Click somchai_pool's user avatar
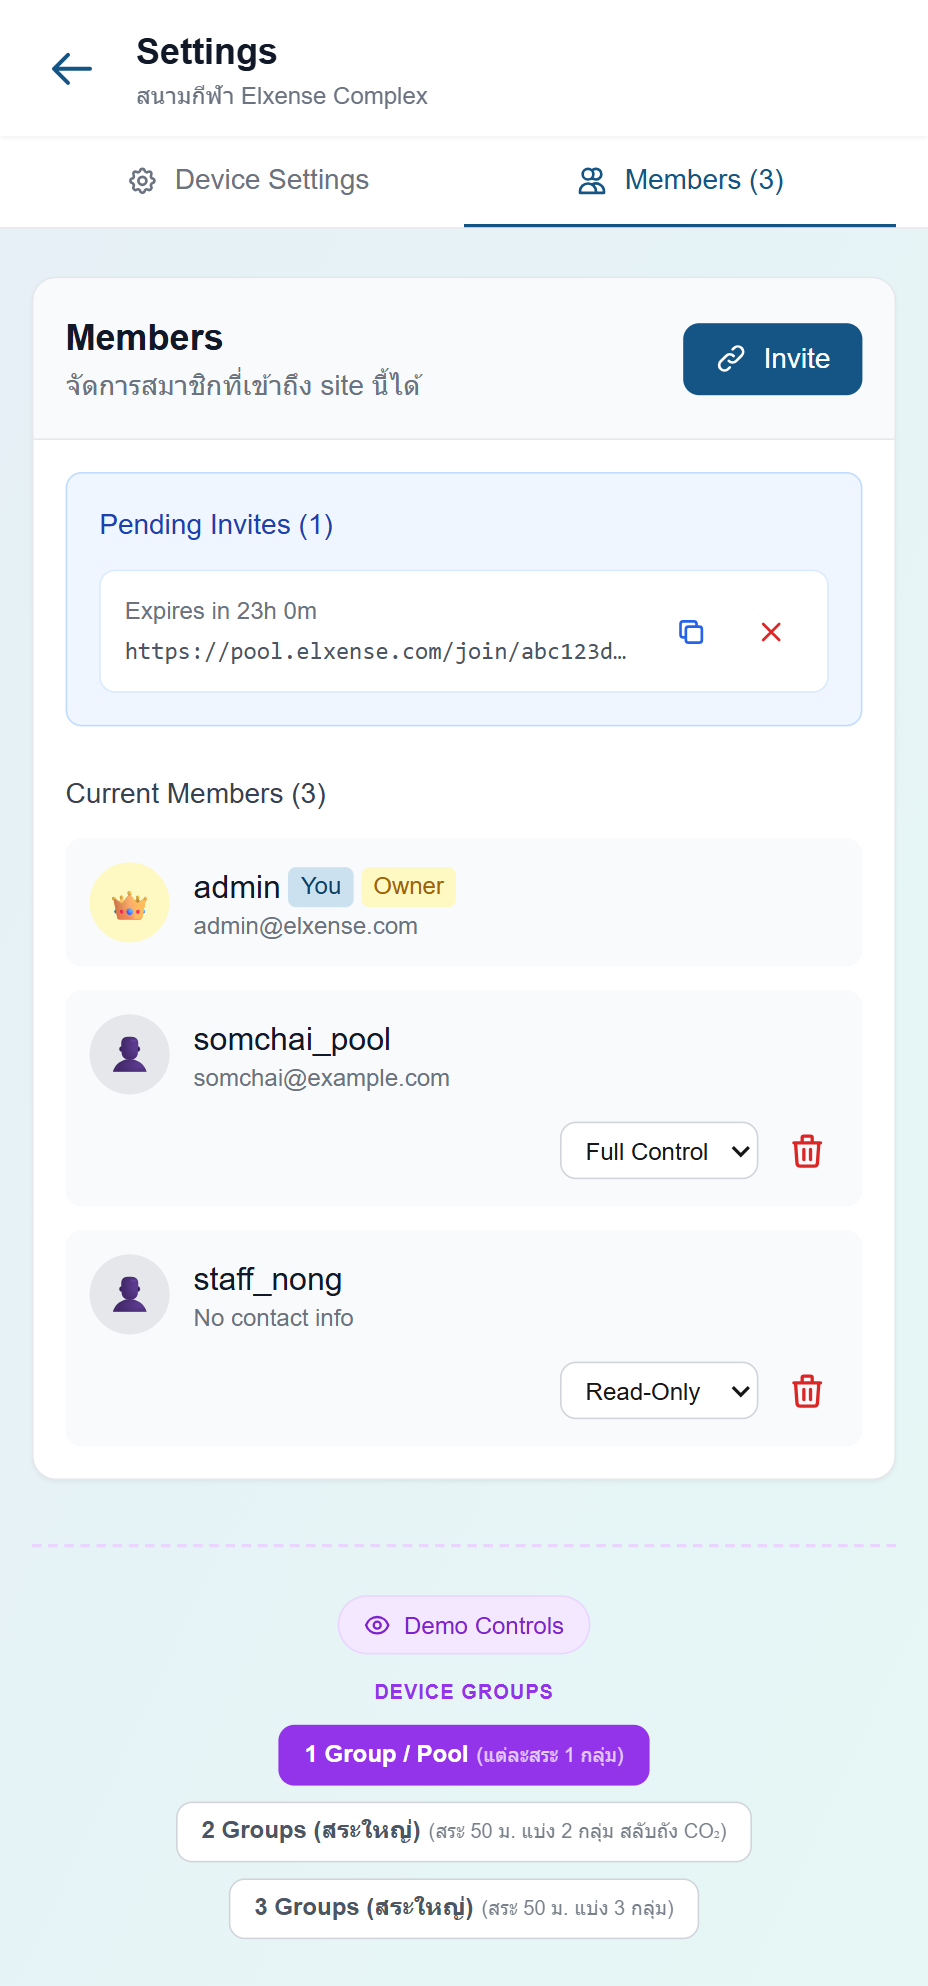 pyautogui.click(x=130, y=1055)
